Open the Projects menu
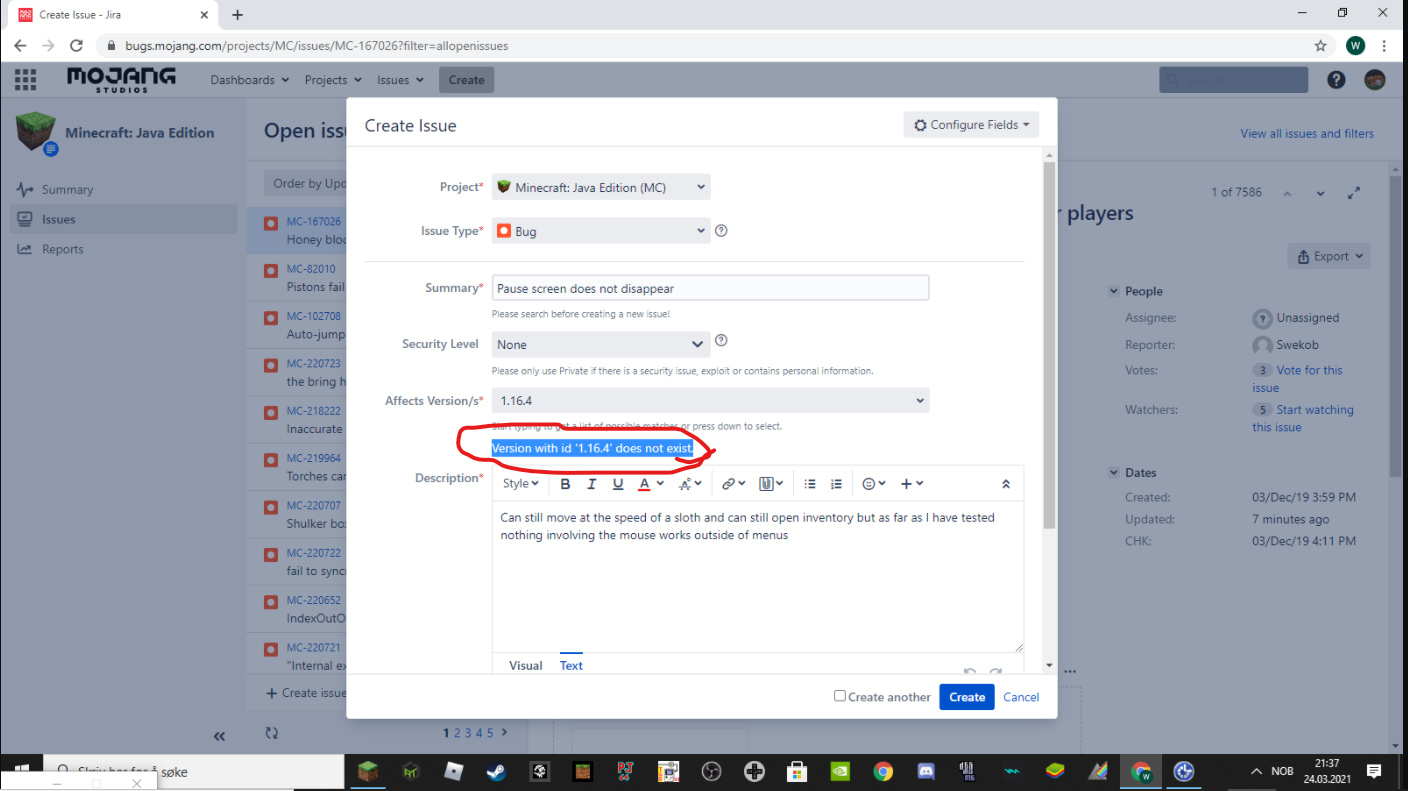Screen dimensions: 1408x791 [333, 80]
